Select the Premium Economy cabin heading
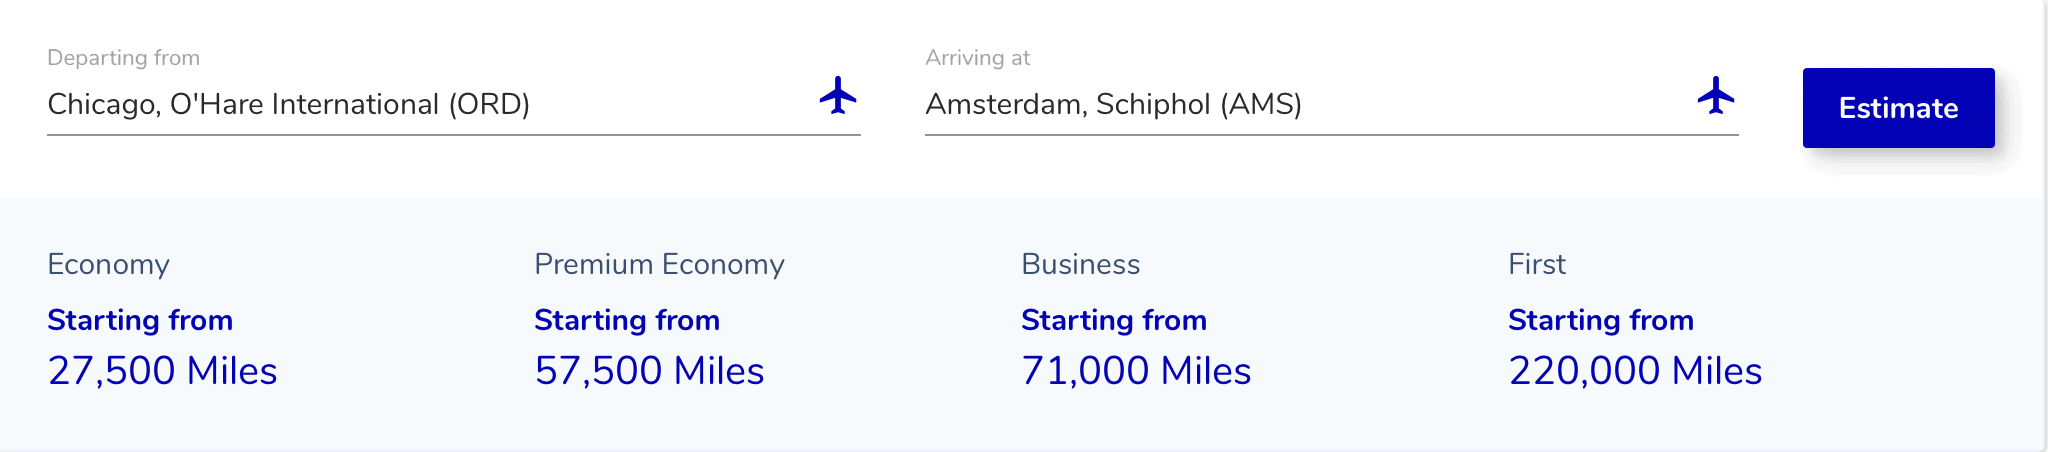Screen dimensions: 2048x452 [659, 264]
